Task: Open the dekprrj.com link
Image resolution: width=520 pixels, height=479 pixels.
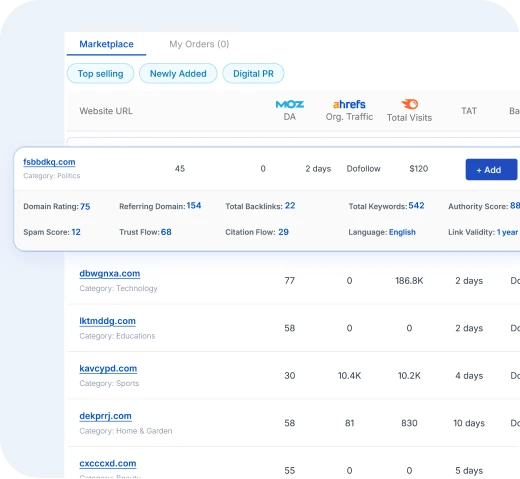Action: point(105,416)
